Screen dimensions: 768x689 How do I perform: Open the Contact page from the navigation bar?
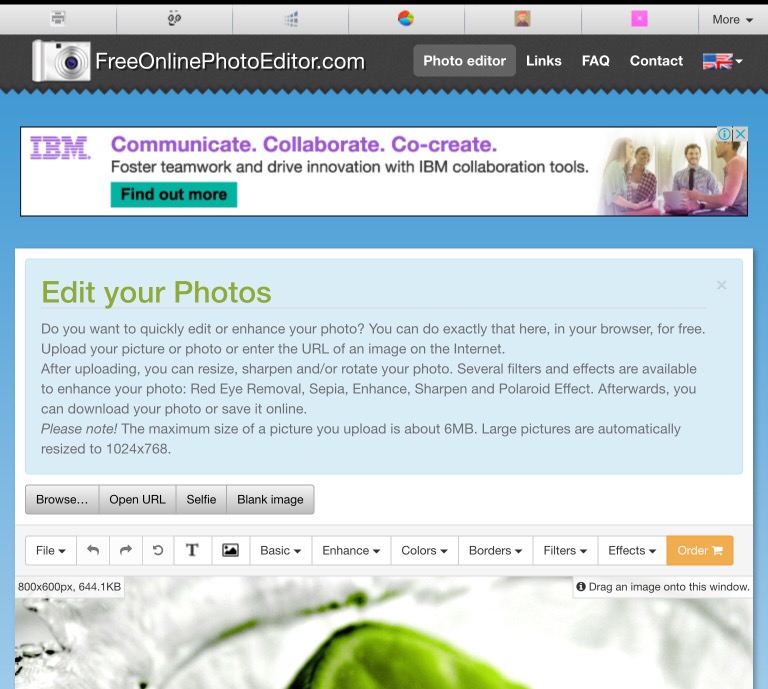[x=656, y=61]
